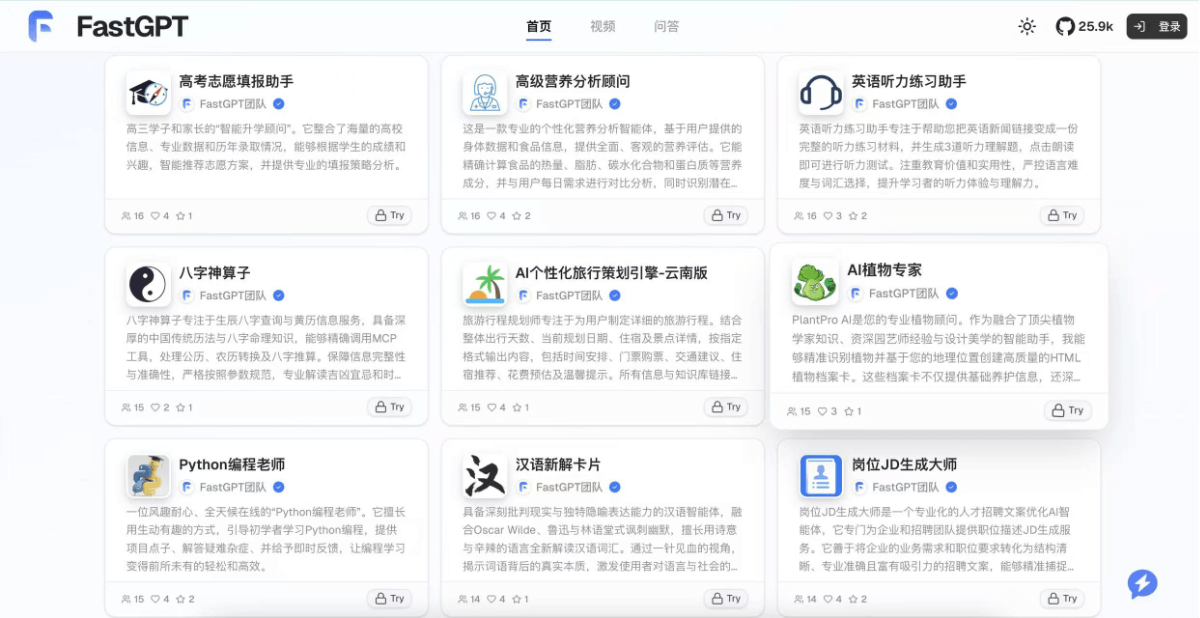This screenshot has width=1200, height=618.
Task: Toggle the light/dark theme sun icon
Action: [1026, 27]
